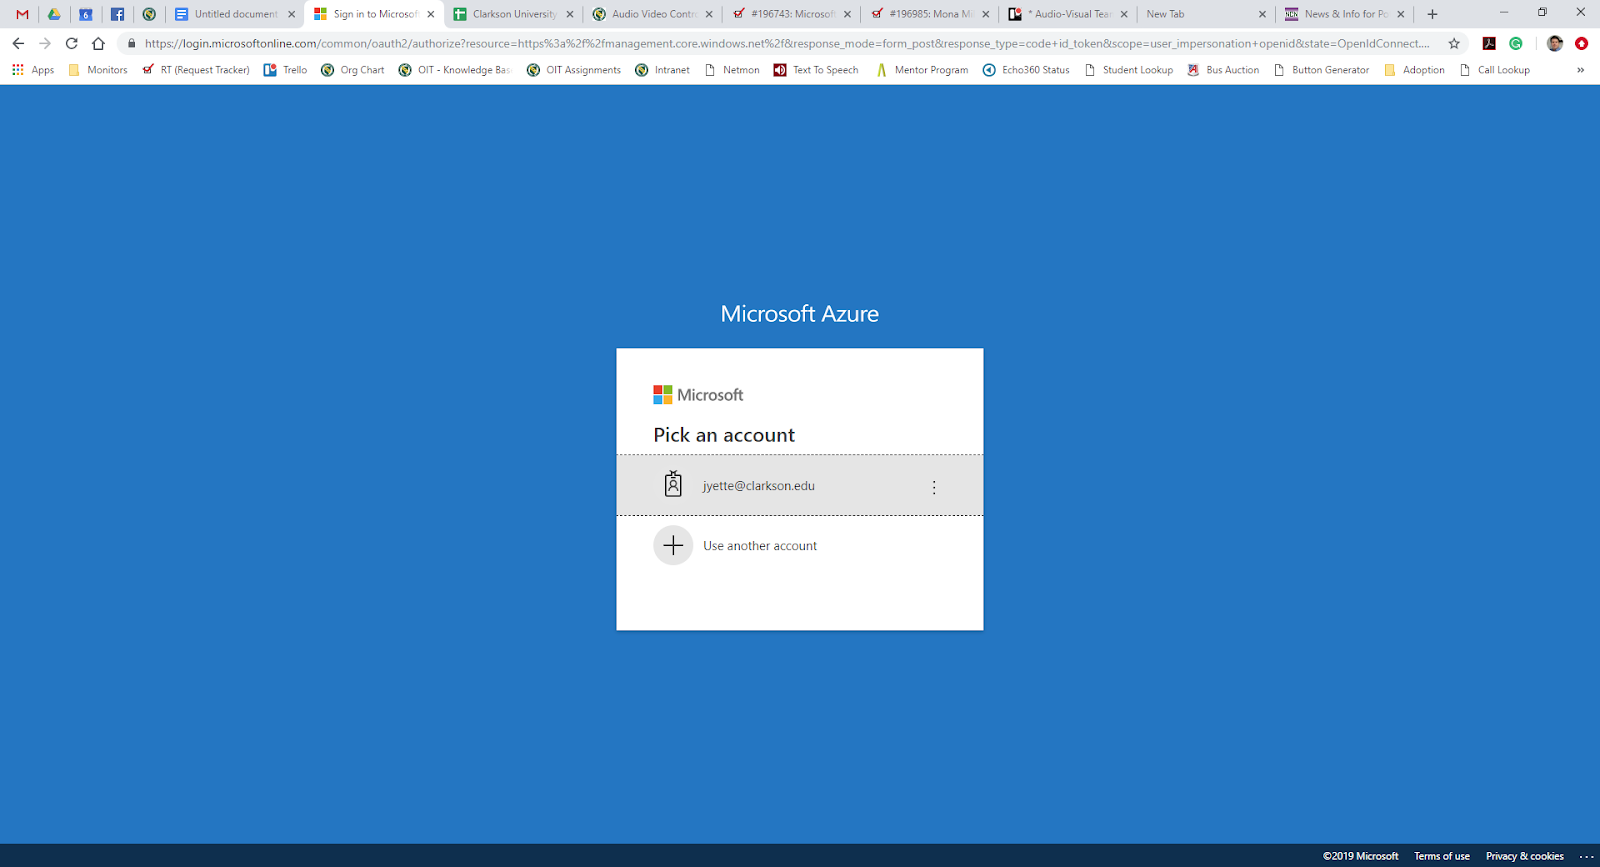The image size is (1600, 867).
Task: Open the pinned Clarkson seal tab
Action: point(149,14)
